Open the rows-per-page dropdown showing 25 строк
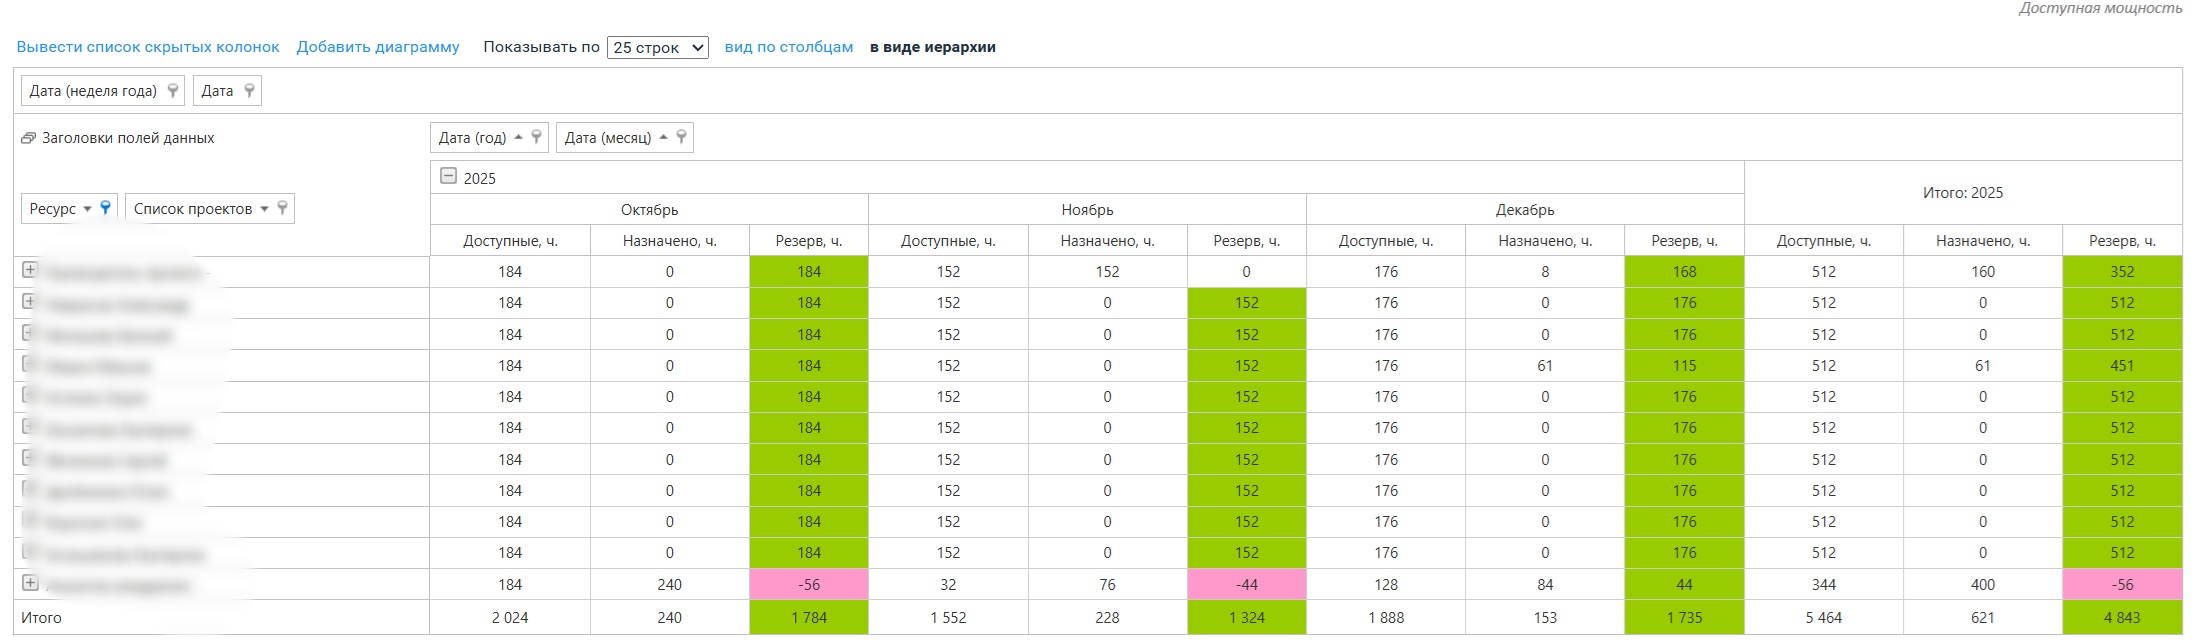 click(657, 47)
